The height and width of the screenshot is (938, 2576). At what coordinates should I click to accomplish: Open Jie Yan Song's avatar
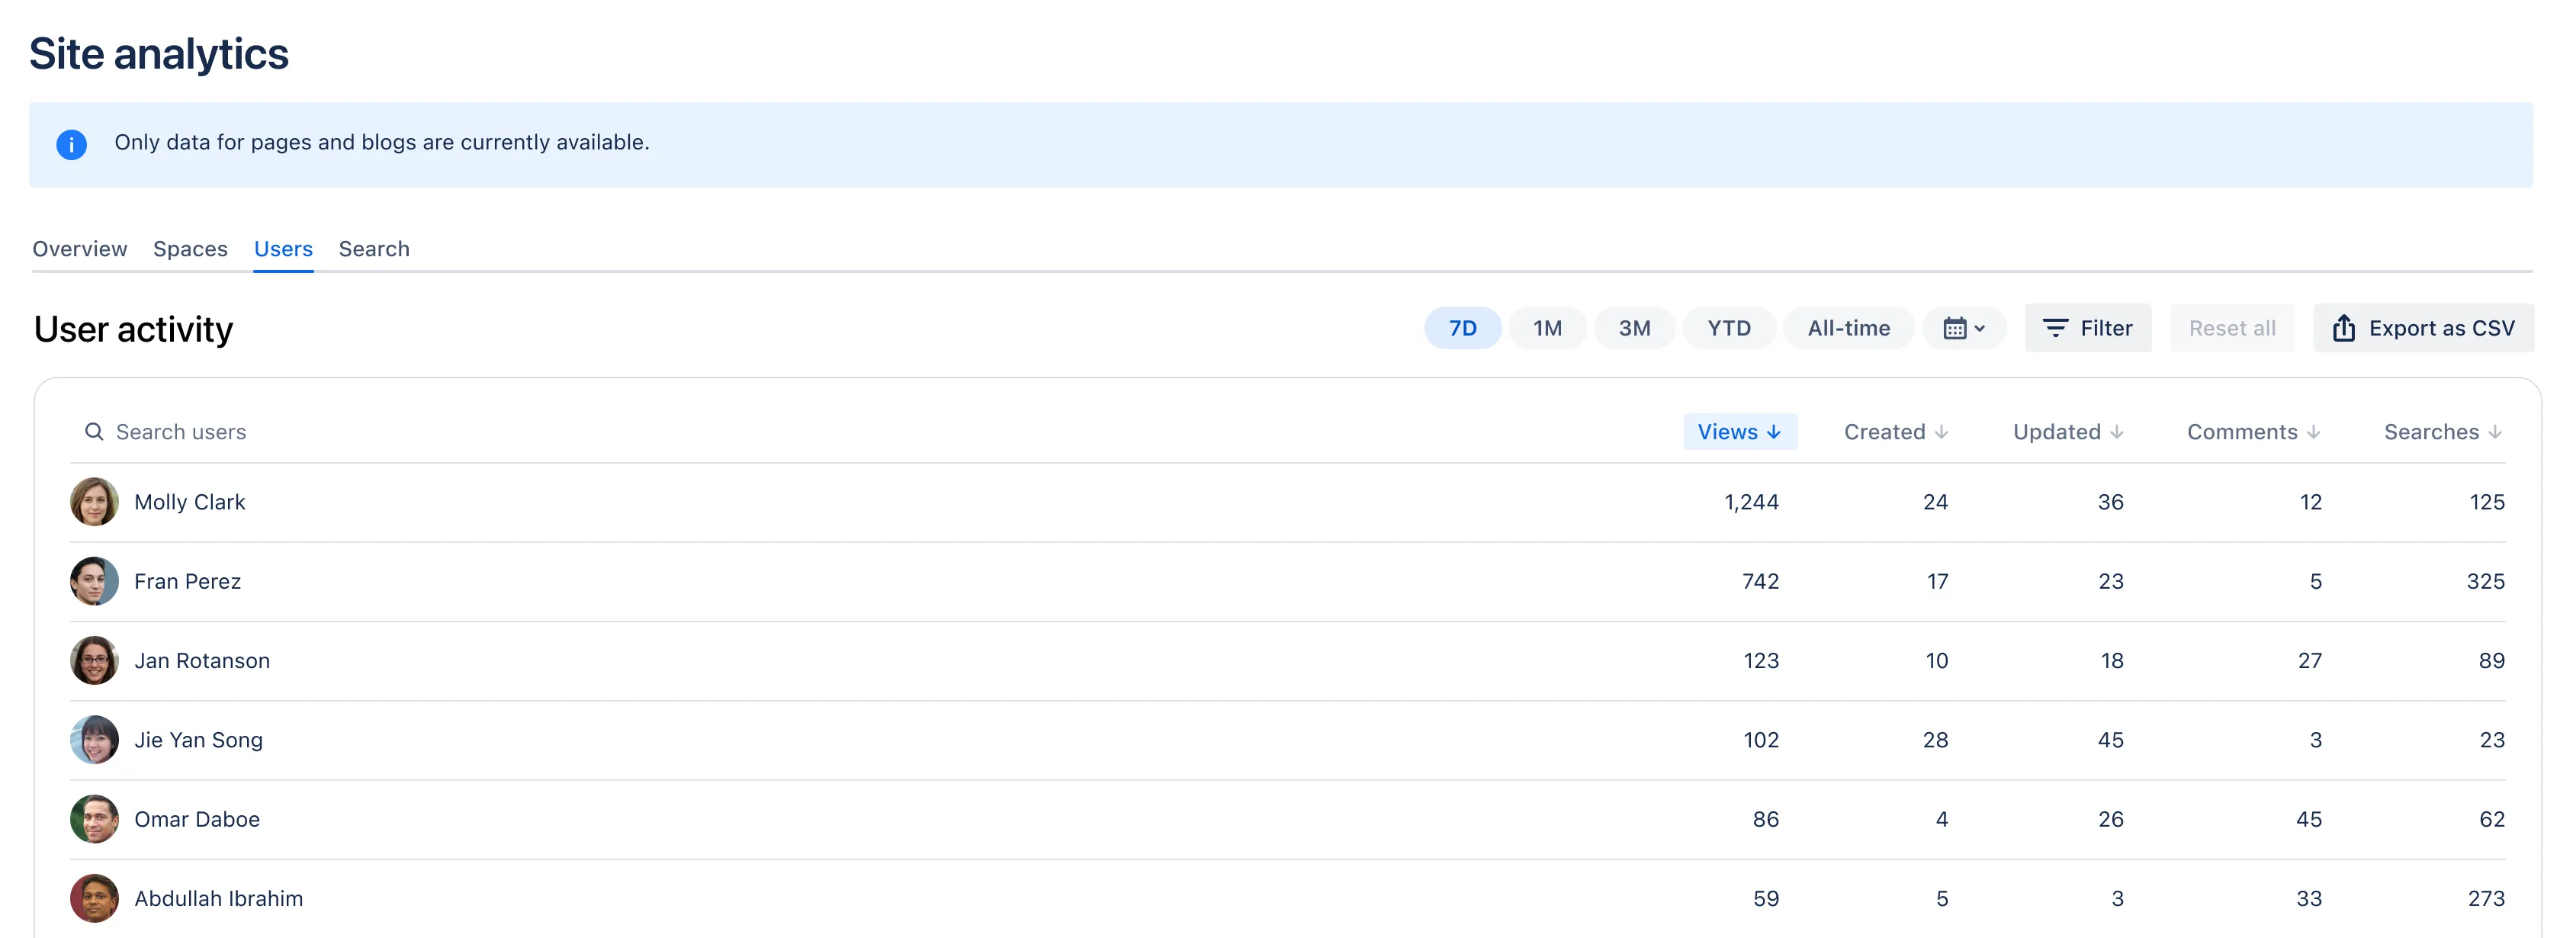point(94,739)
